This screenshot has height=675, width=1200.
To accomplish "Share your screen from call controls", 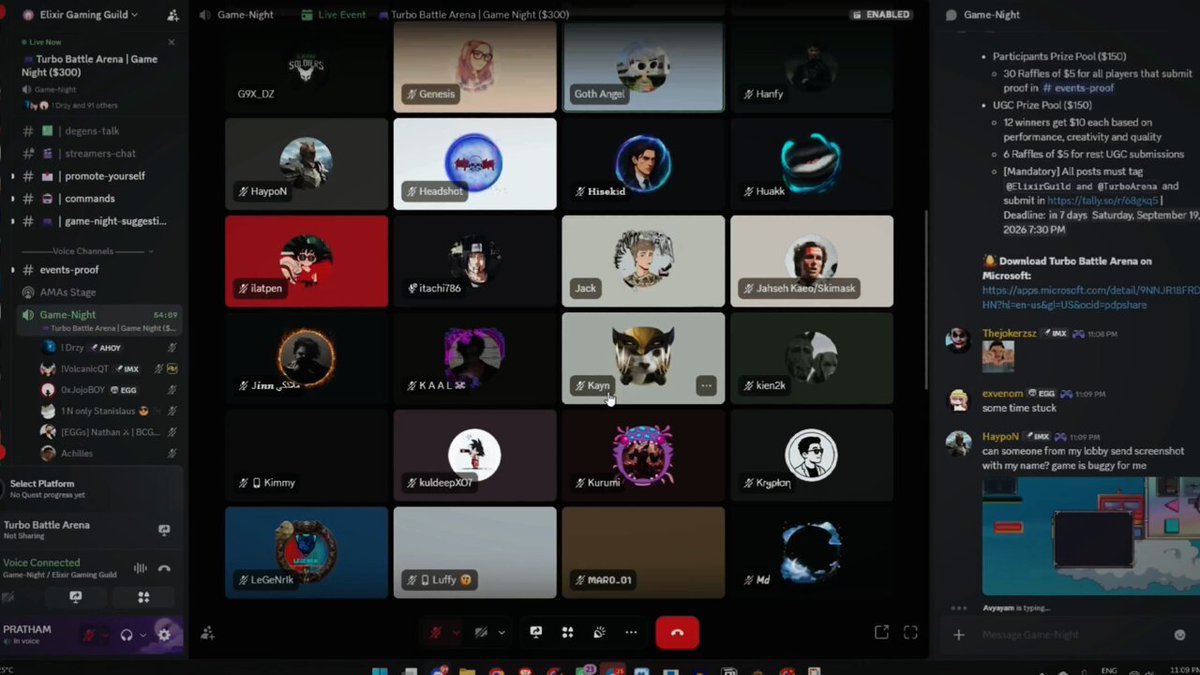I will pyautogui.click(x=536, y=632).
